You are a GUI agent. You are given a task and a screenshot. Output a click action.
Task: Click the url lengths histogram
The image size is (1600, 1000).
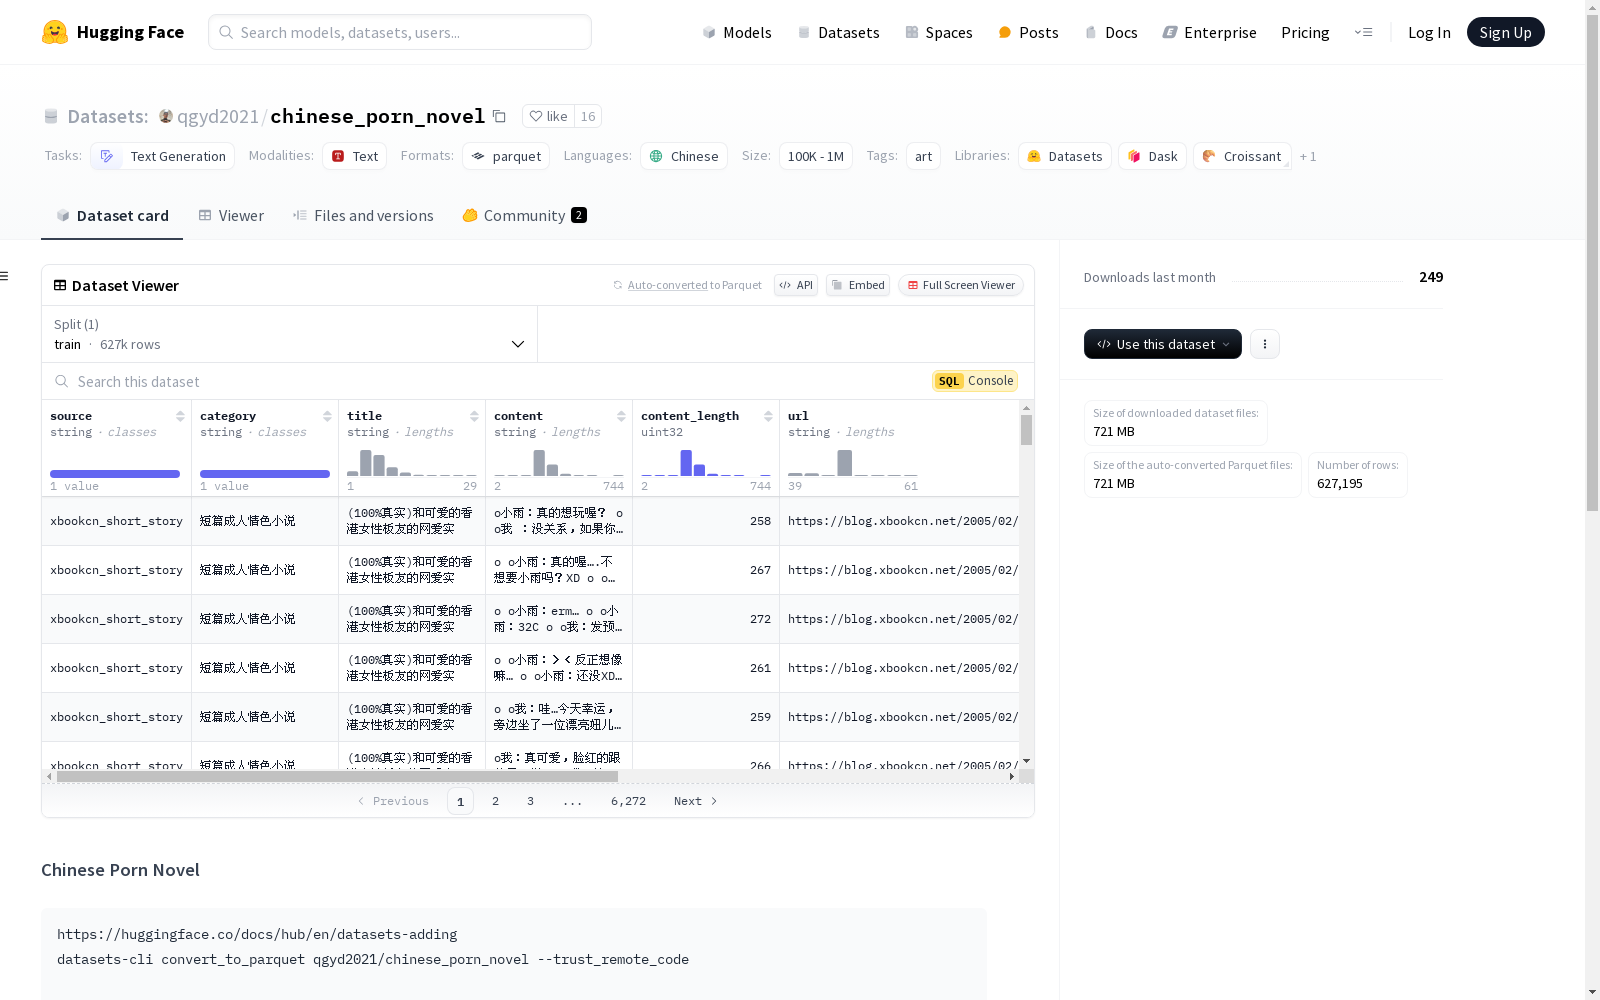(x=853, y=463)
